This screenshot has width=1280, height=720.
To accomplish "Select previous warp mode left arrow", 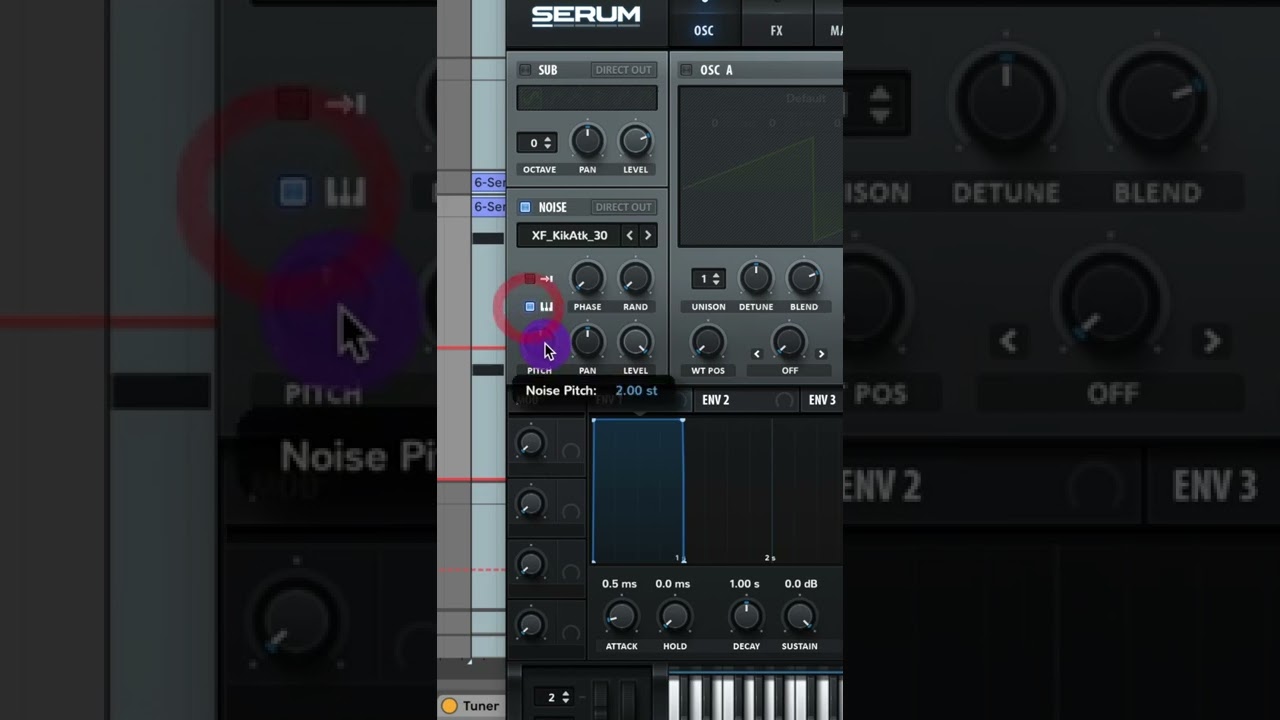I will 757,354.
